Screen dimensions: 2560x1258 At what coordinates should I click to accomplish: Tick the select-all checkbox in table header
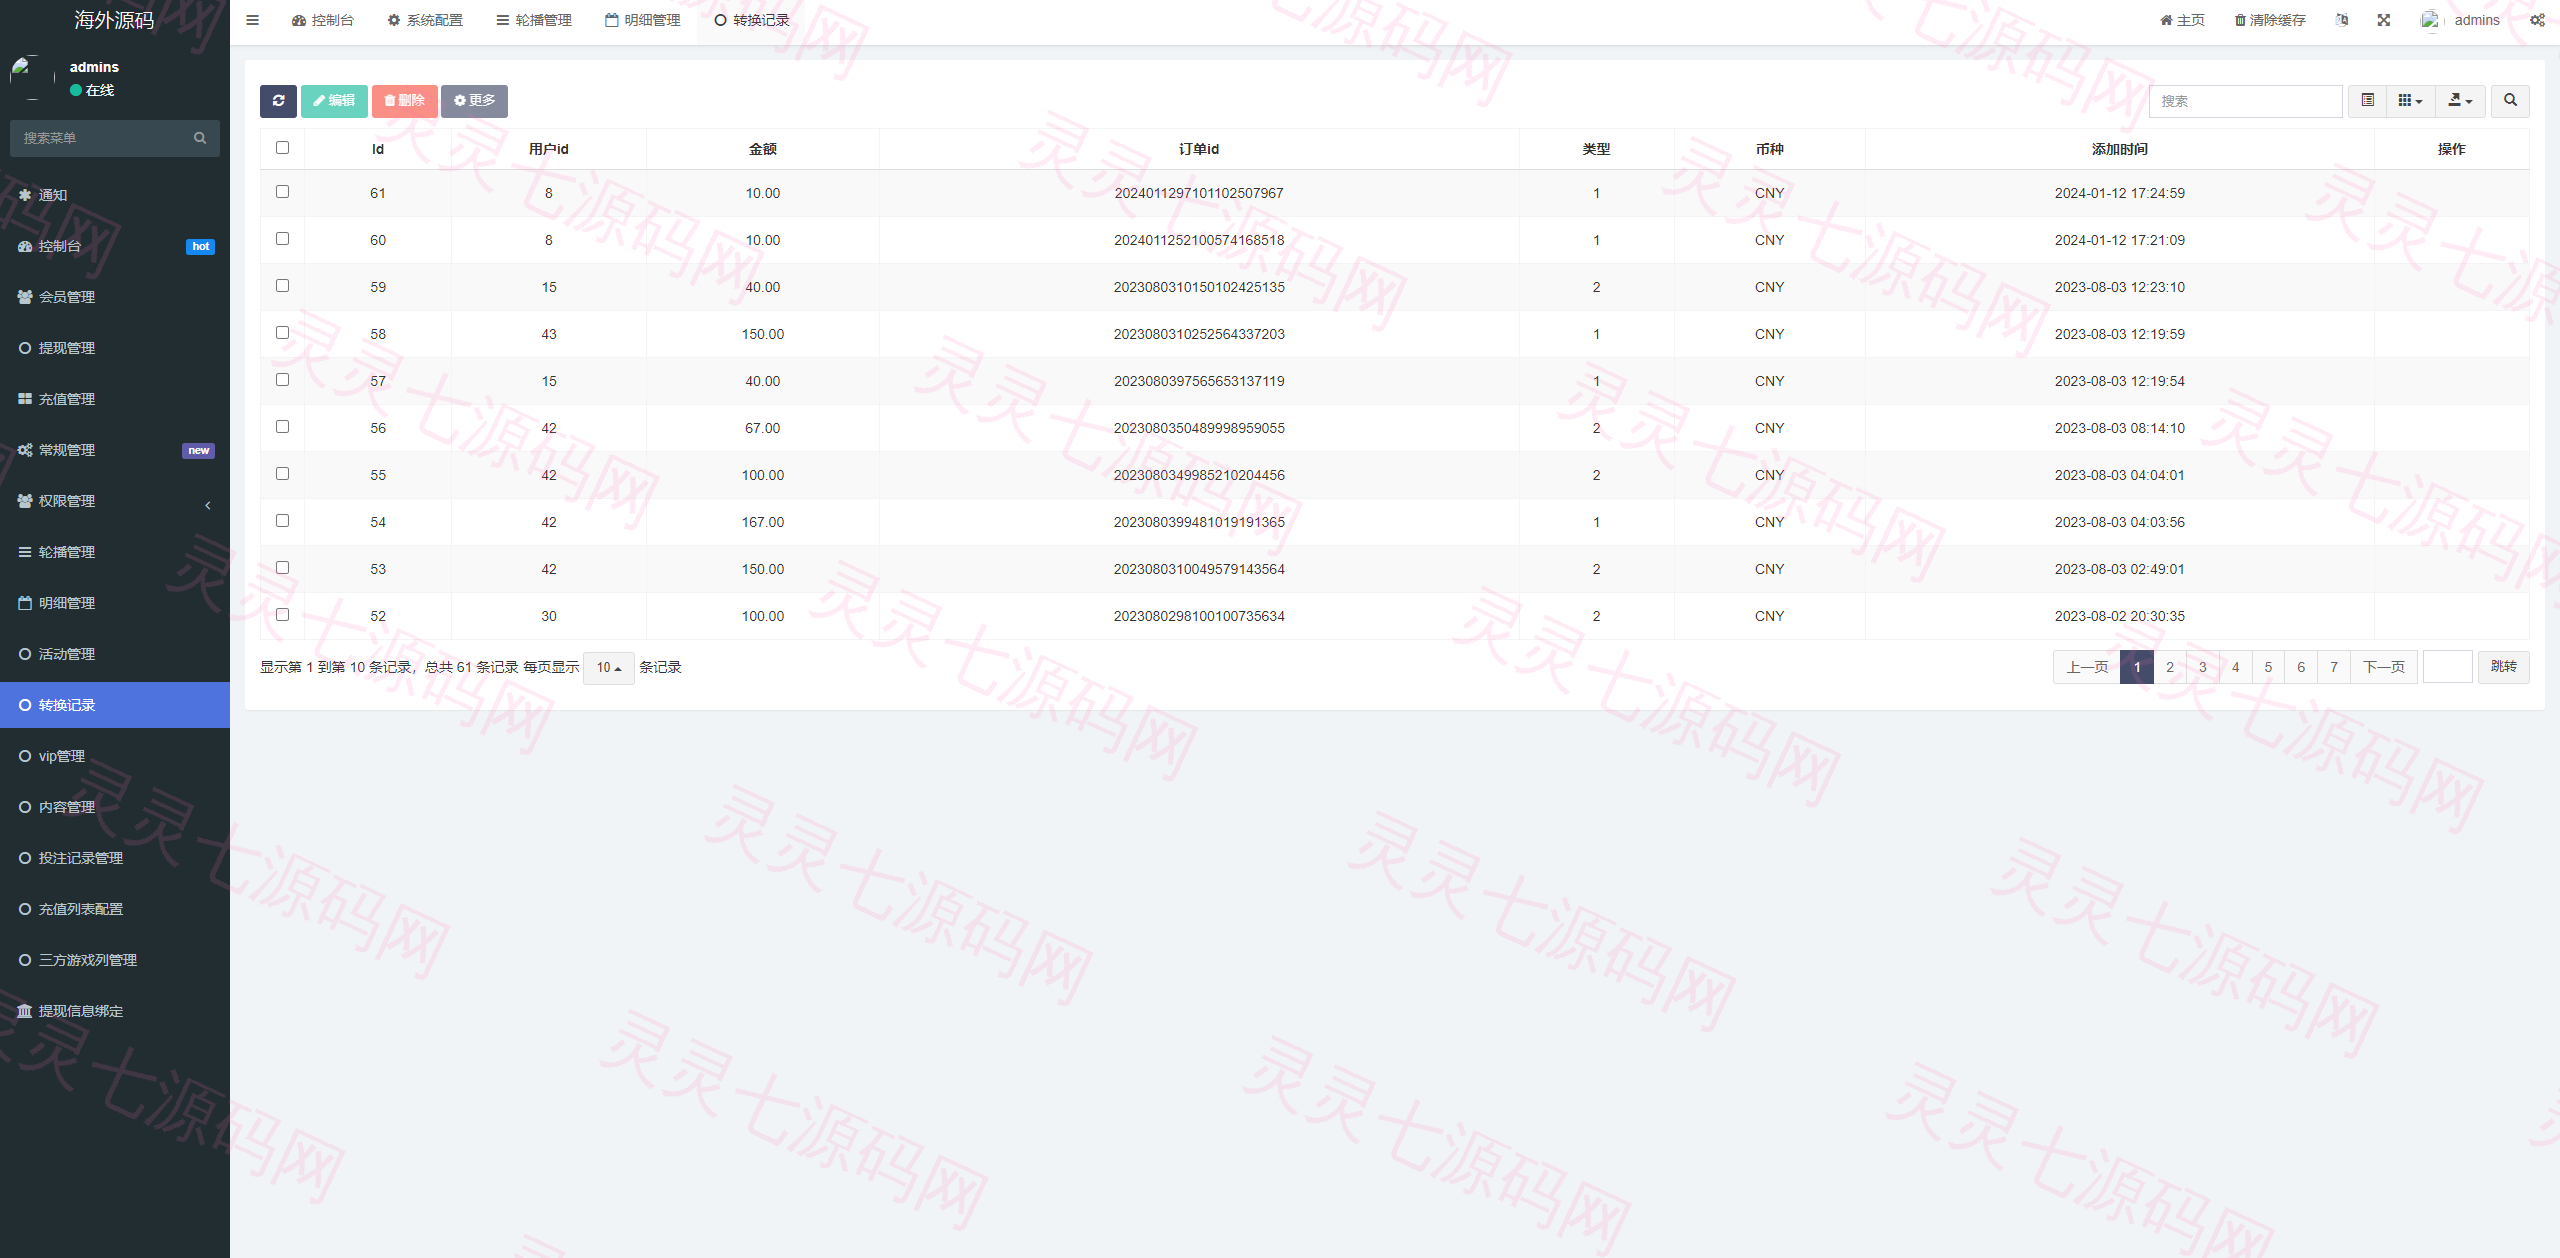(282, 148)
